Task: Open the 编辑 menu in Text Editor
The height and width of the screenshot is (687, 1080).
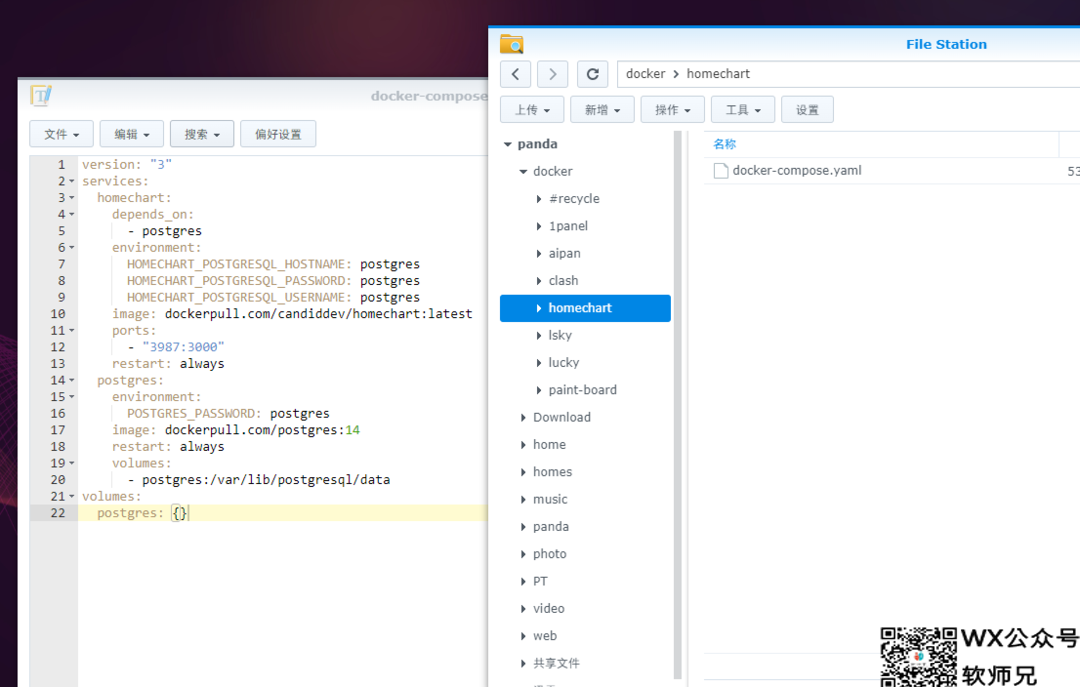Action: point(132,134)
